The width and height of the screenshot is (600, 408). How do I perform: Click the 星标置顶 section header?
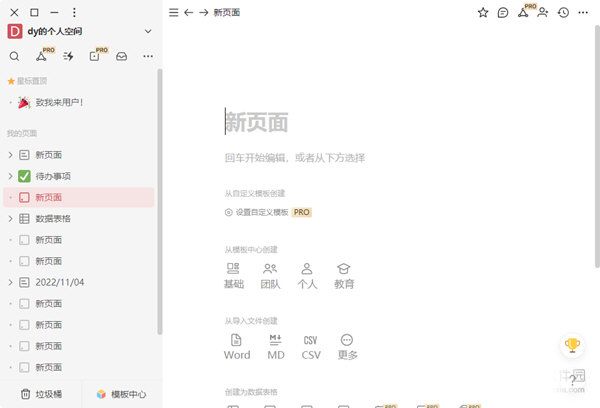[x=28, y=81]
